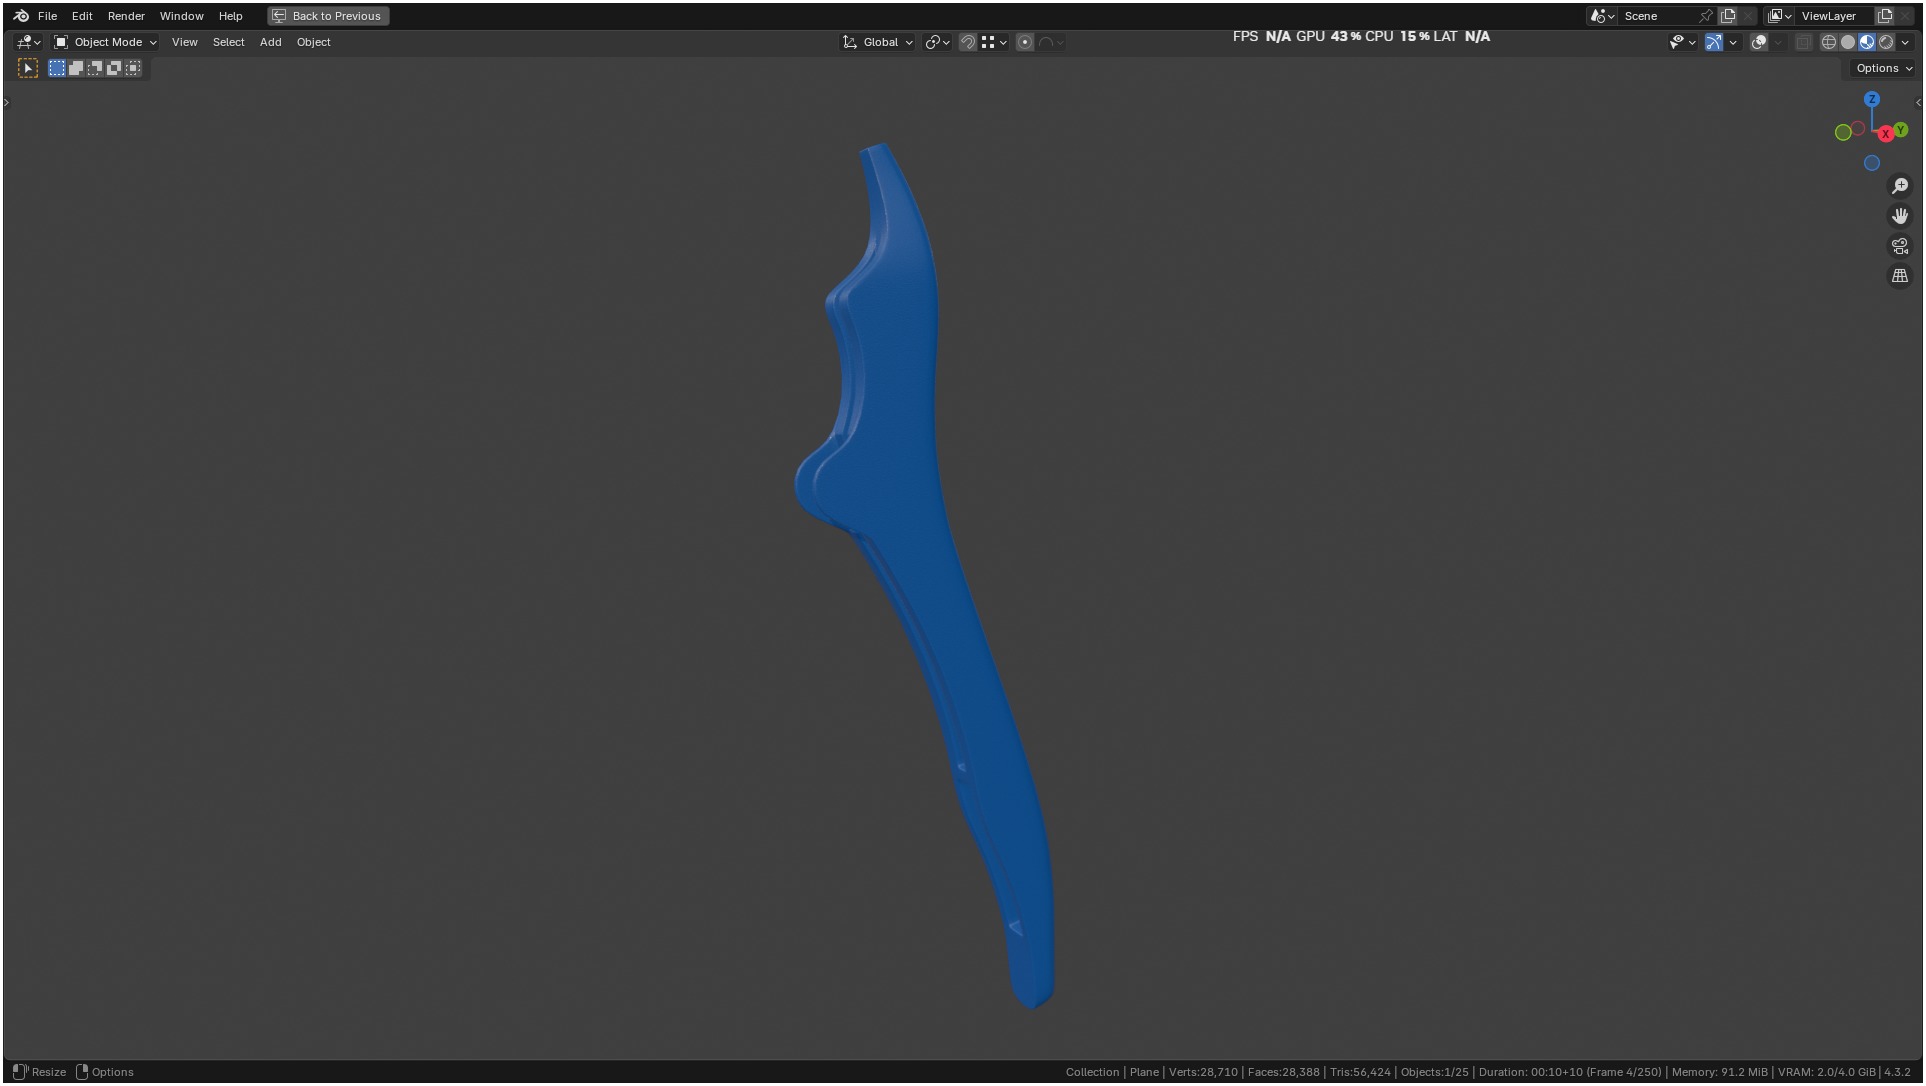Open the snapping options dropdown
Viewport: 1926px width, 1086px height.
point(994,42)
